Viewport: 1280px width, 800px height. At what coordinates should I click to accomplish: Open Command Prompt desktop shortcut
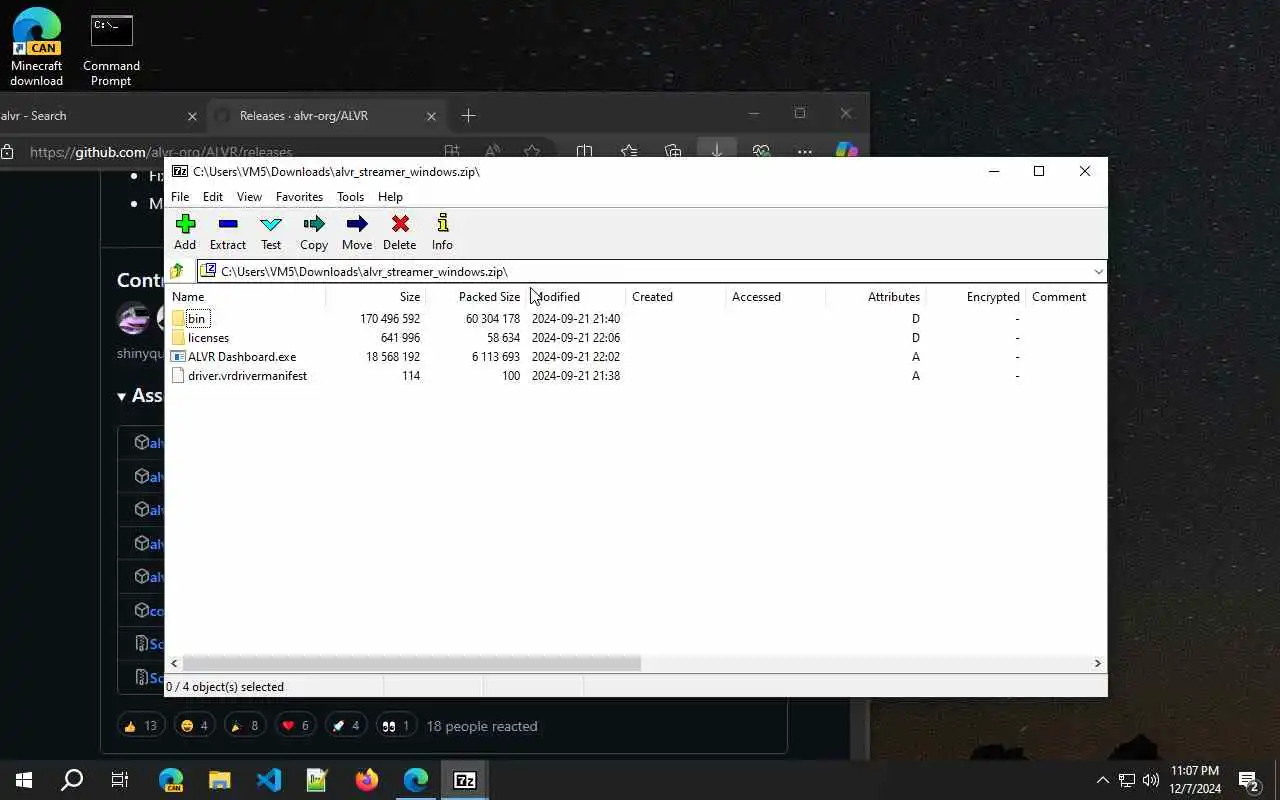pos(111,51)
